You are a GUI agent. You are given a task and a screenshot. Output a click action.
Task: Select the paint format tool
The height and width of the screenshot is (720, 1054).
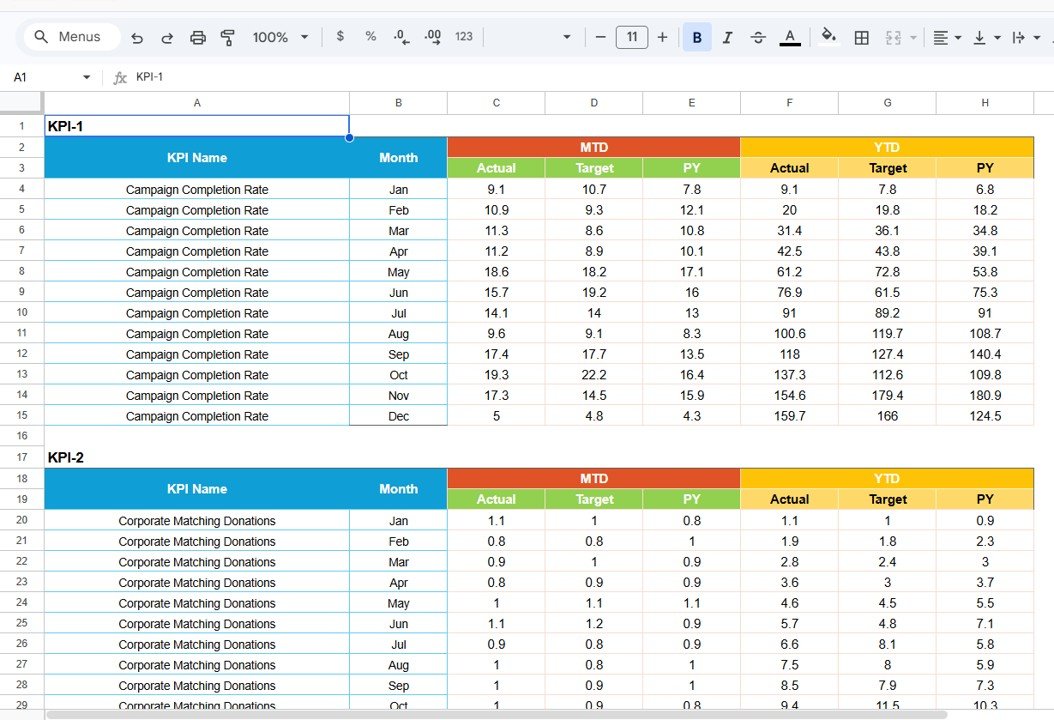(x=228, y=37)
